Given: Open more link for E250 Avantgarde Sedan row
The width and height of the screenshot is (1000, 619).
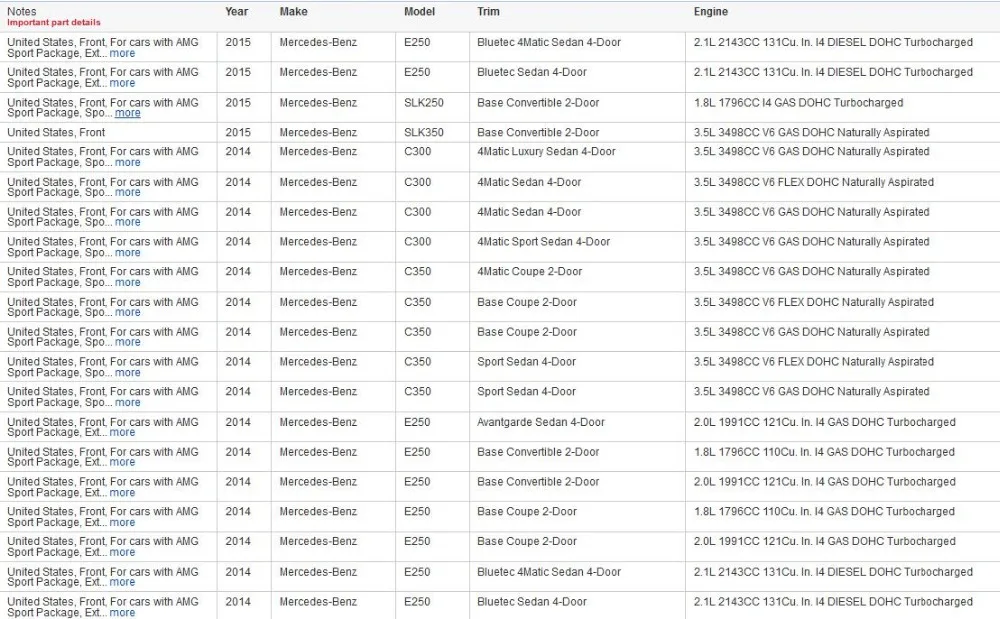Looking at the screenshot, I should click(x=122, y=433).
